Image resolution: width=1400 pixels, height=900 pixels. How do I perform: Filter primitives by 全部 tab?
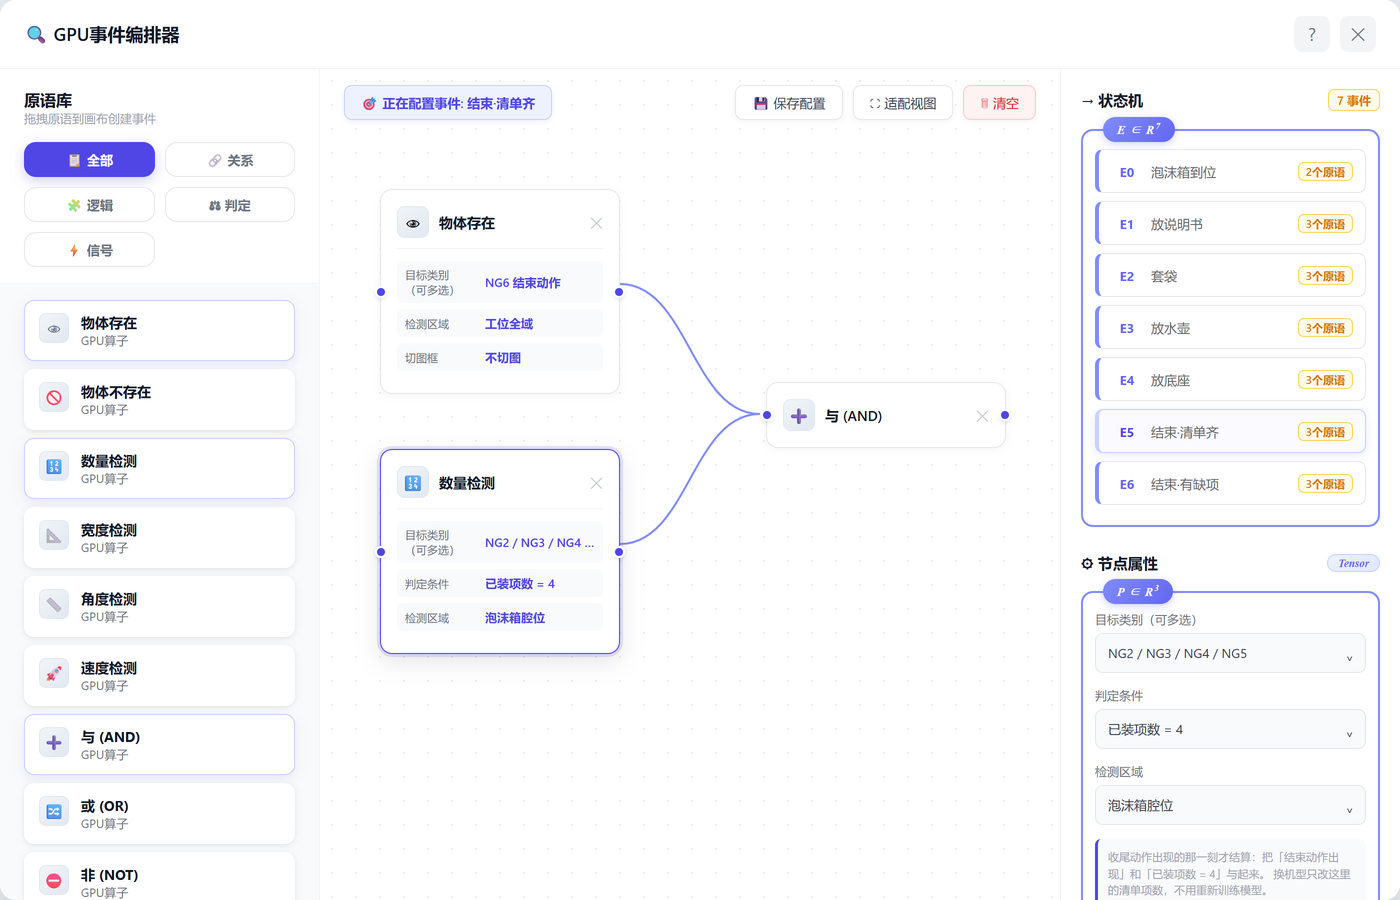point(89,160)
